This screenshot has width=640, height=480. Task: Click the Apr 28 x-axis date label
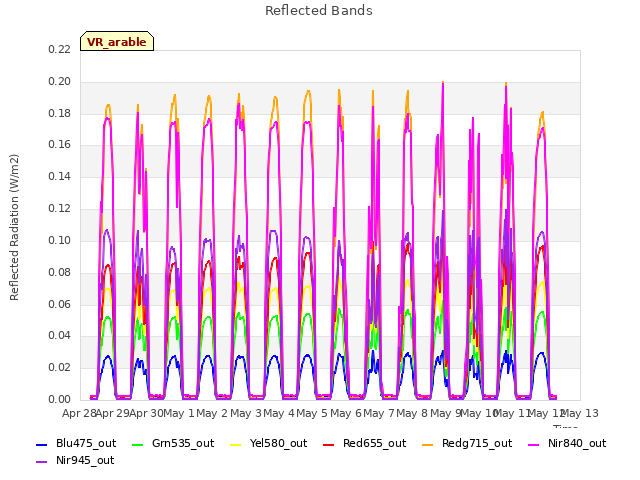(x=79, y=413)
